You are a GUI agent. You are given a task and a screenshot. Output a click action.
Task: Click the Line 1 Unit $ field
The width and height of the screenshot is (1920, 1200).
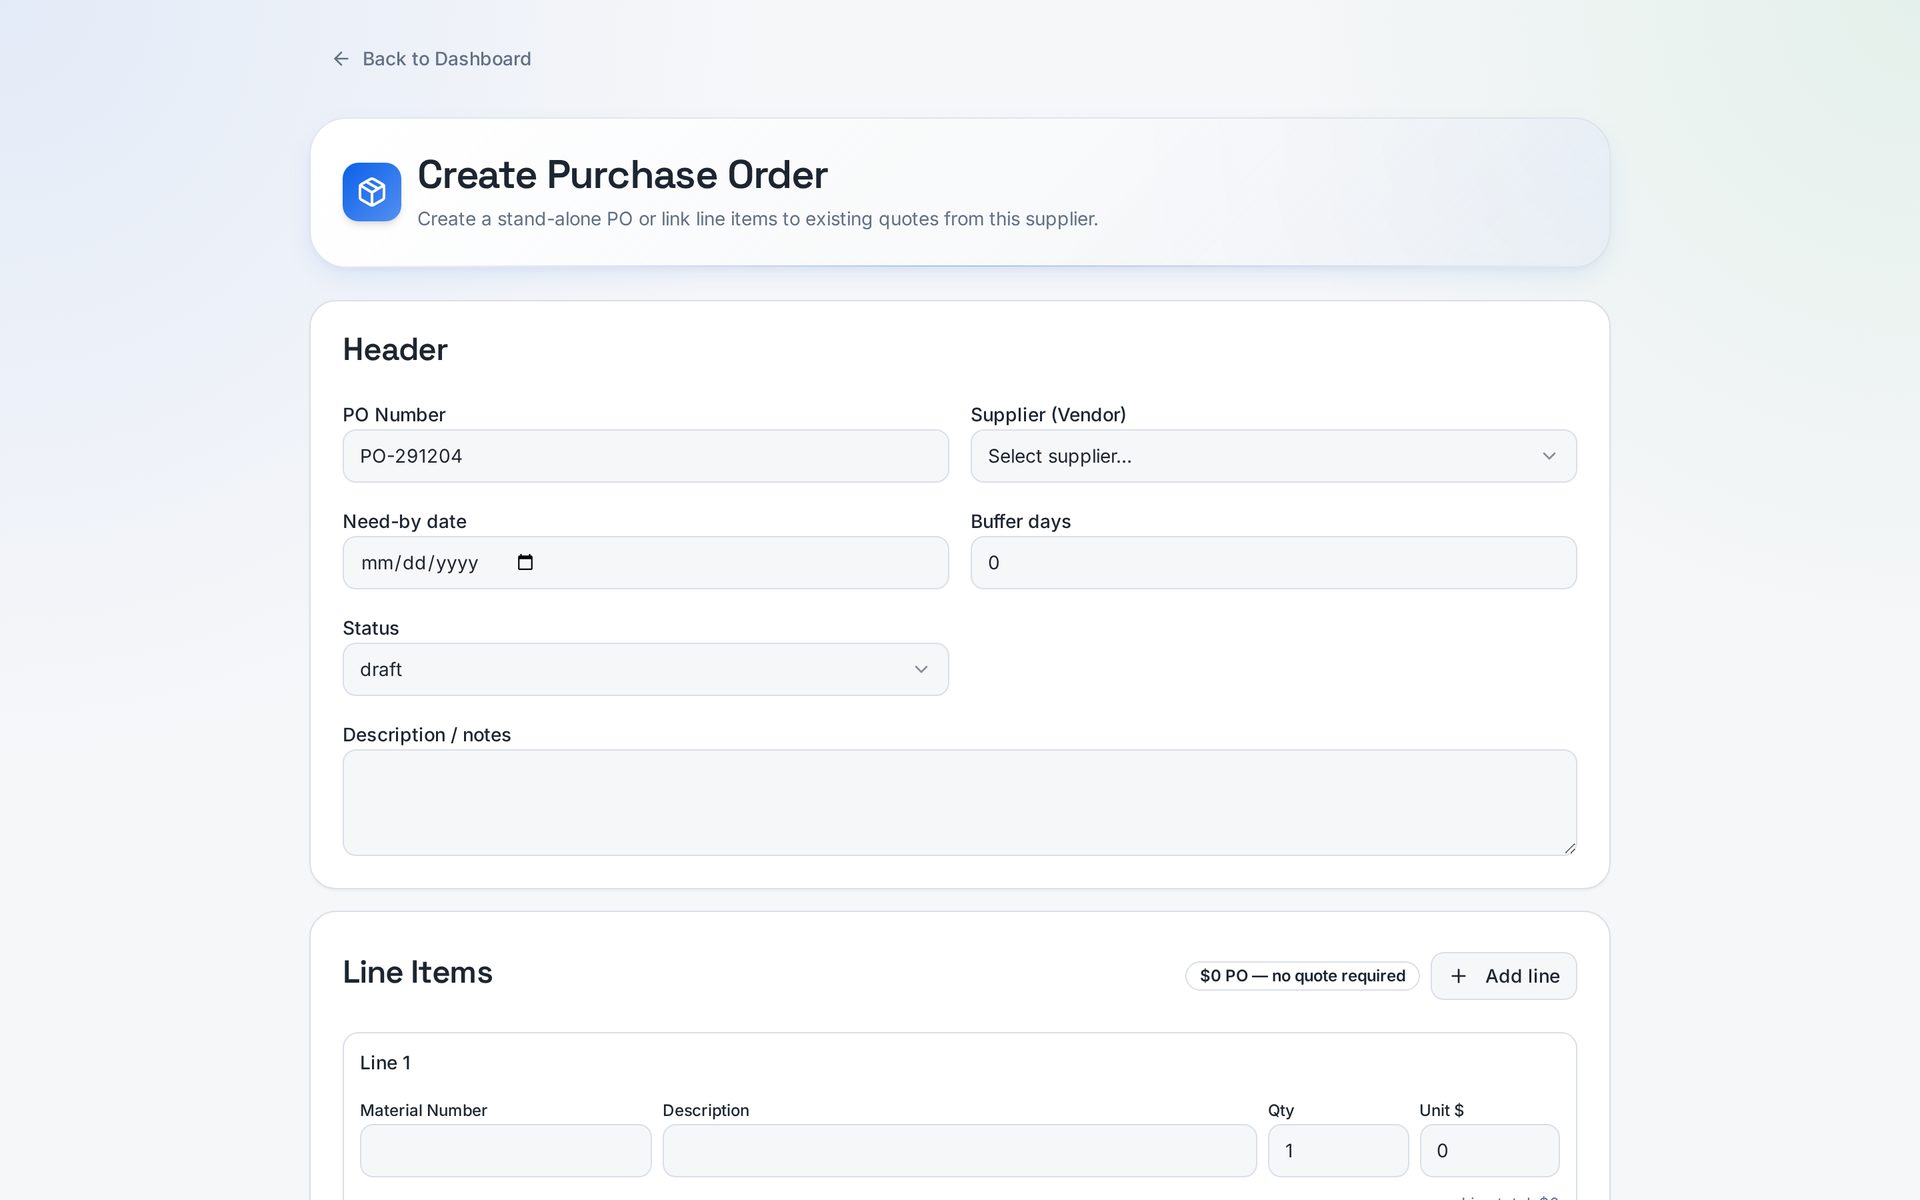click(x=1489, y=1151)
